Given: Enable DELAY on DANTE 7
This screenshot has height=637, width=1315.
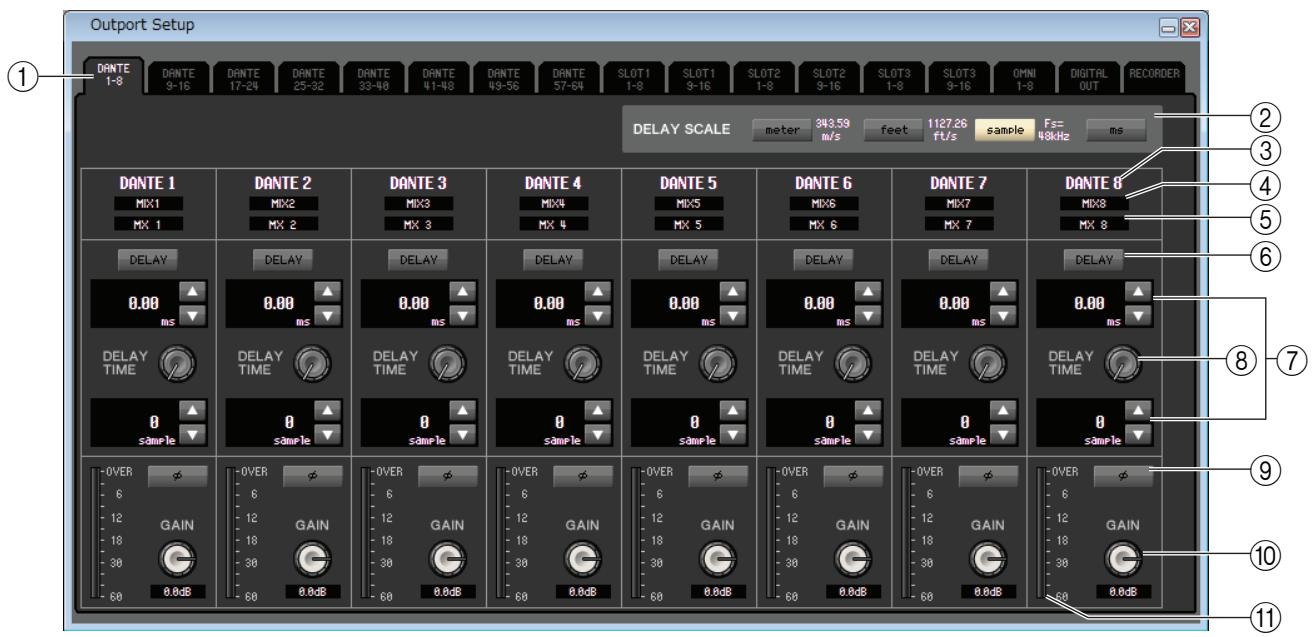Looking at the screenshot, I should point(958,259).
